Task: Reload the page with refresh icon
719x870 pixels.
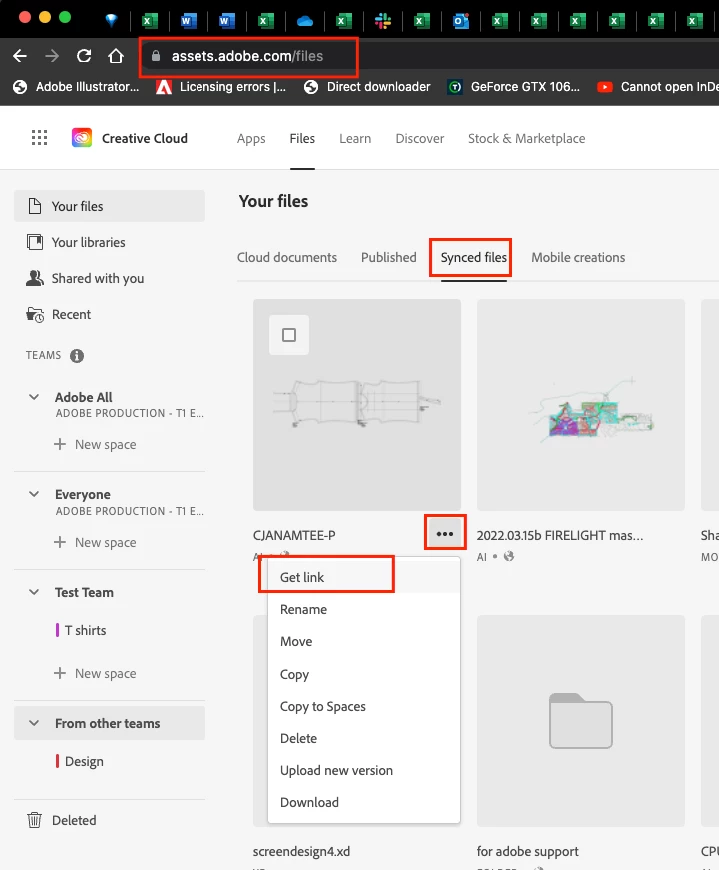Action: tap(84, 55)
